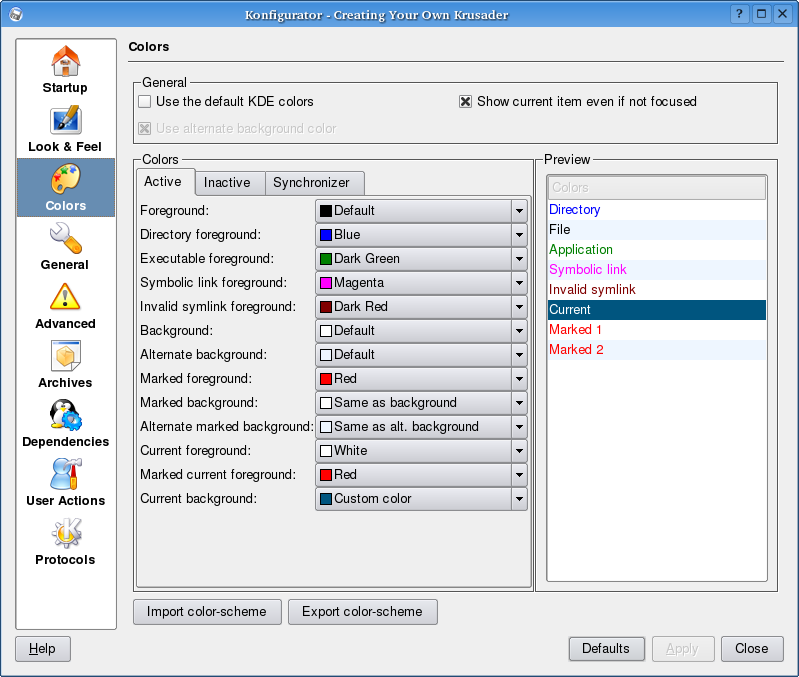799x677 pixels.
Task: Open the Startup settings page icon
Action: click(x=65, y=61)
